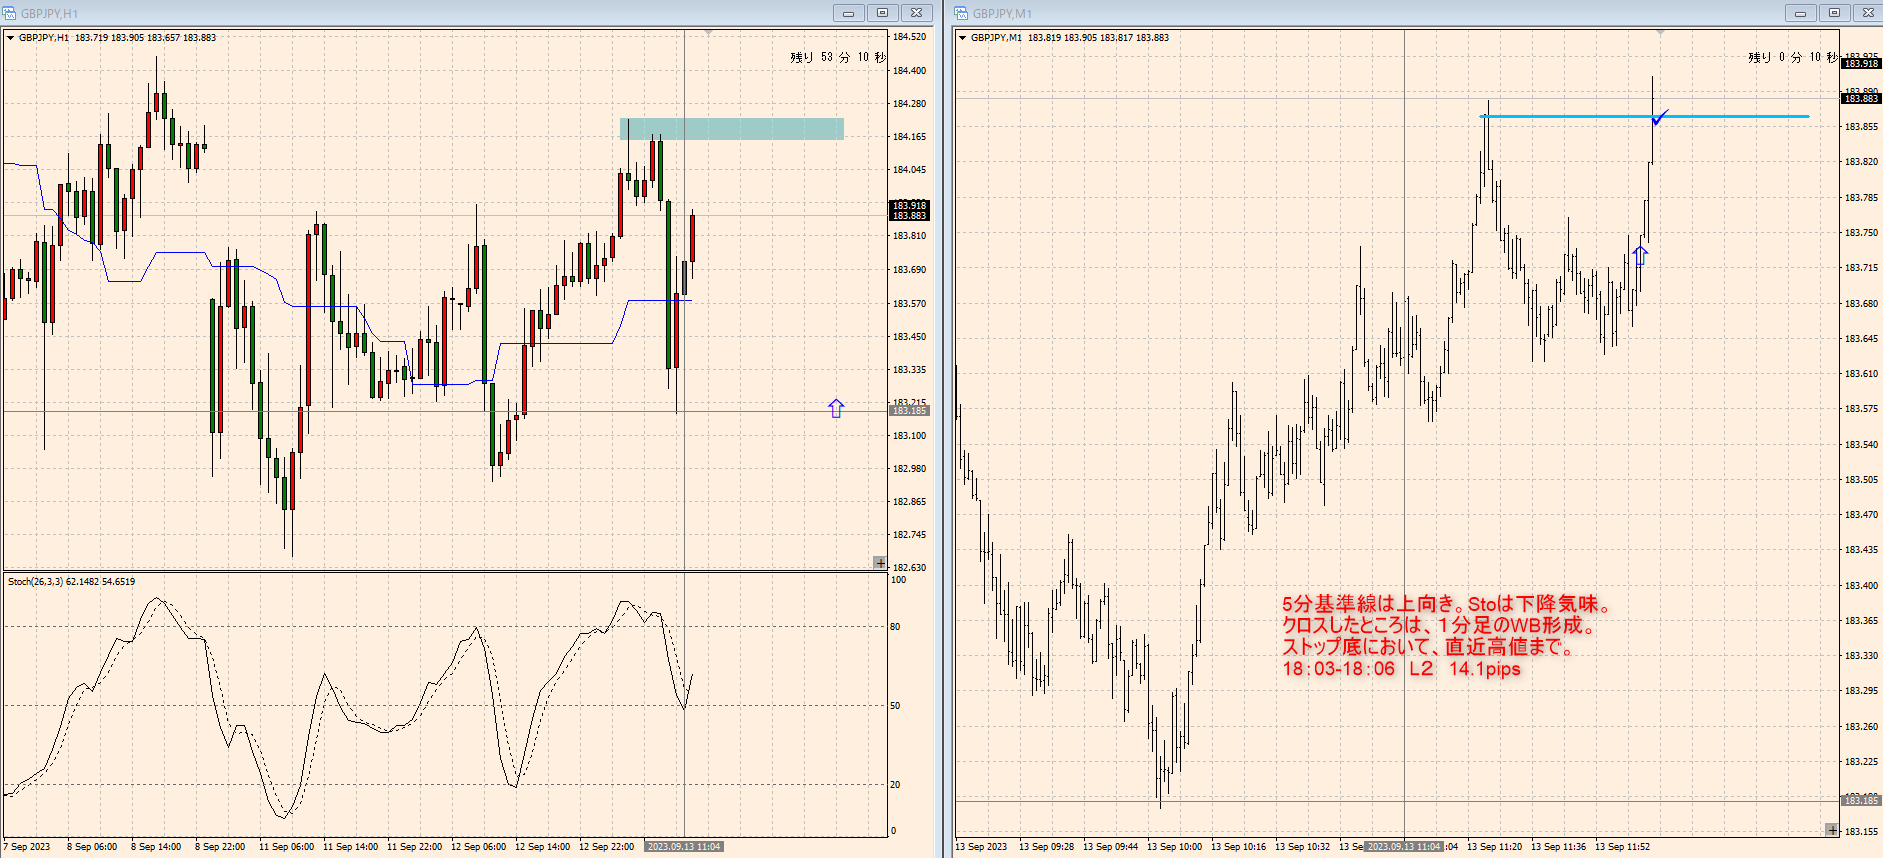Click the M1 timer text '残り 0 分 10 秒'
The height and width of the screenshot is (858, 1883).
coord(1793,58)
